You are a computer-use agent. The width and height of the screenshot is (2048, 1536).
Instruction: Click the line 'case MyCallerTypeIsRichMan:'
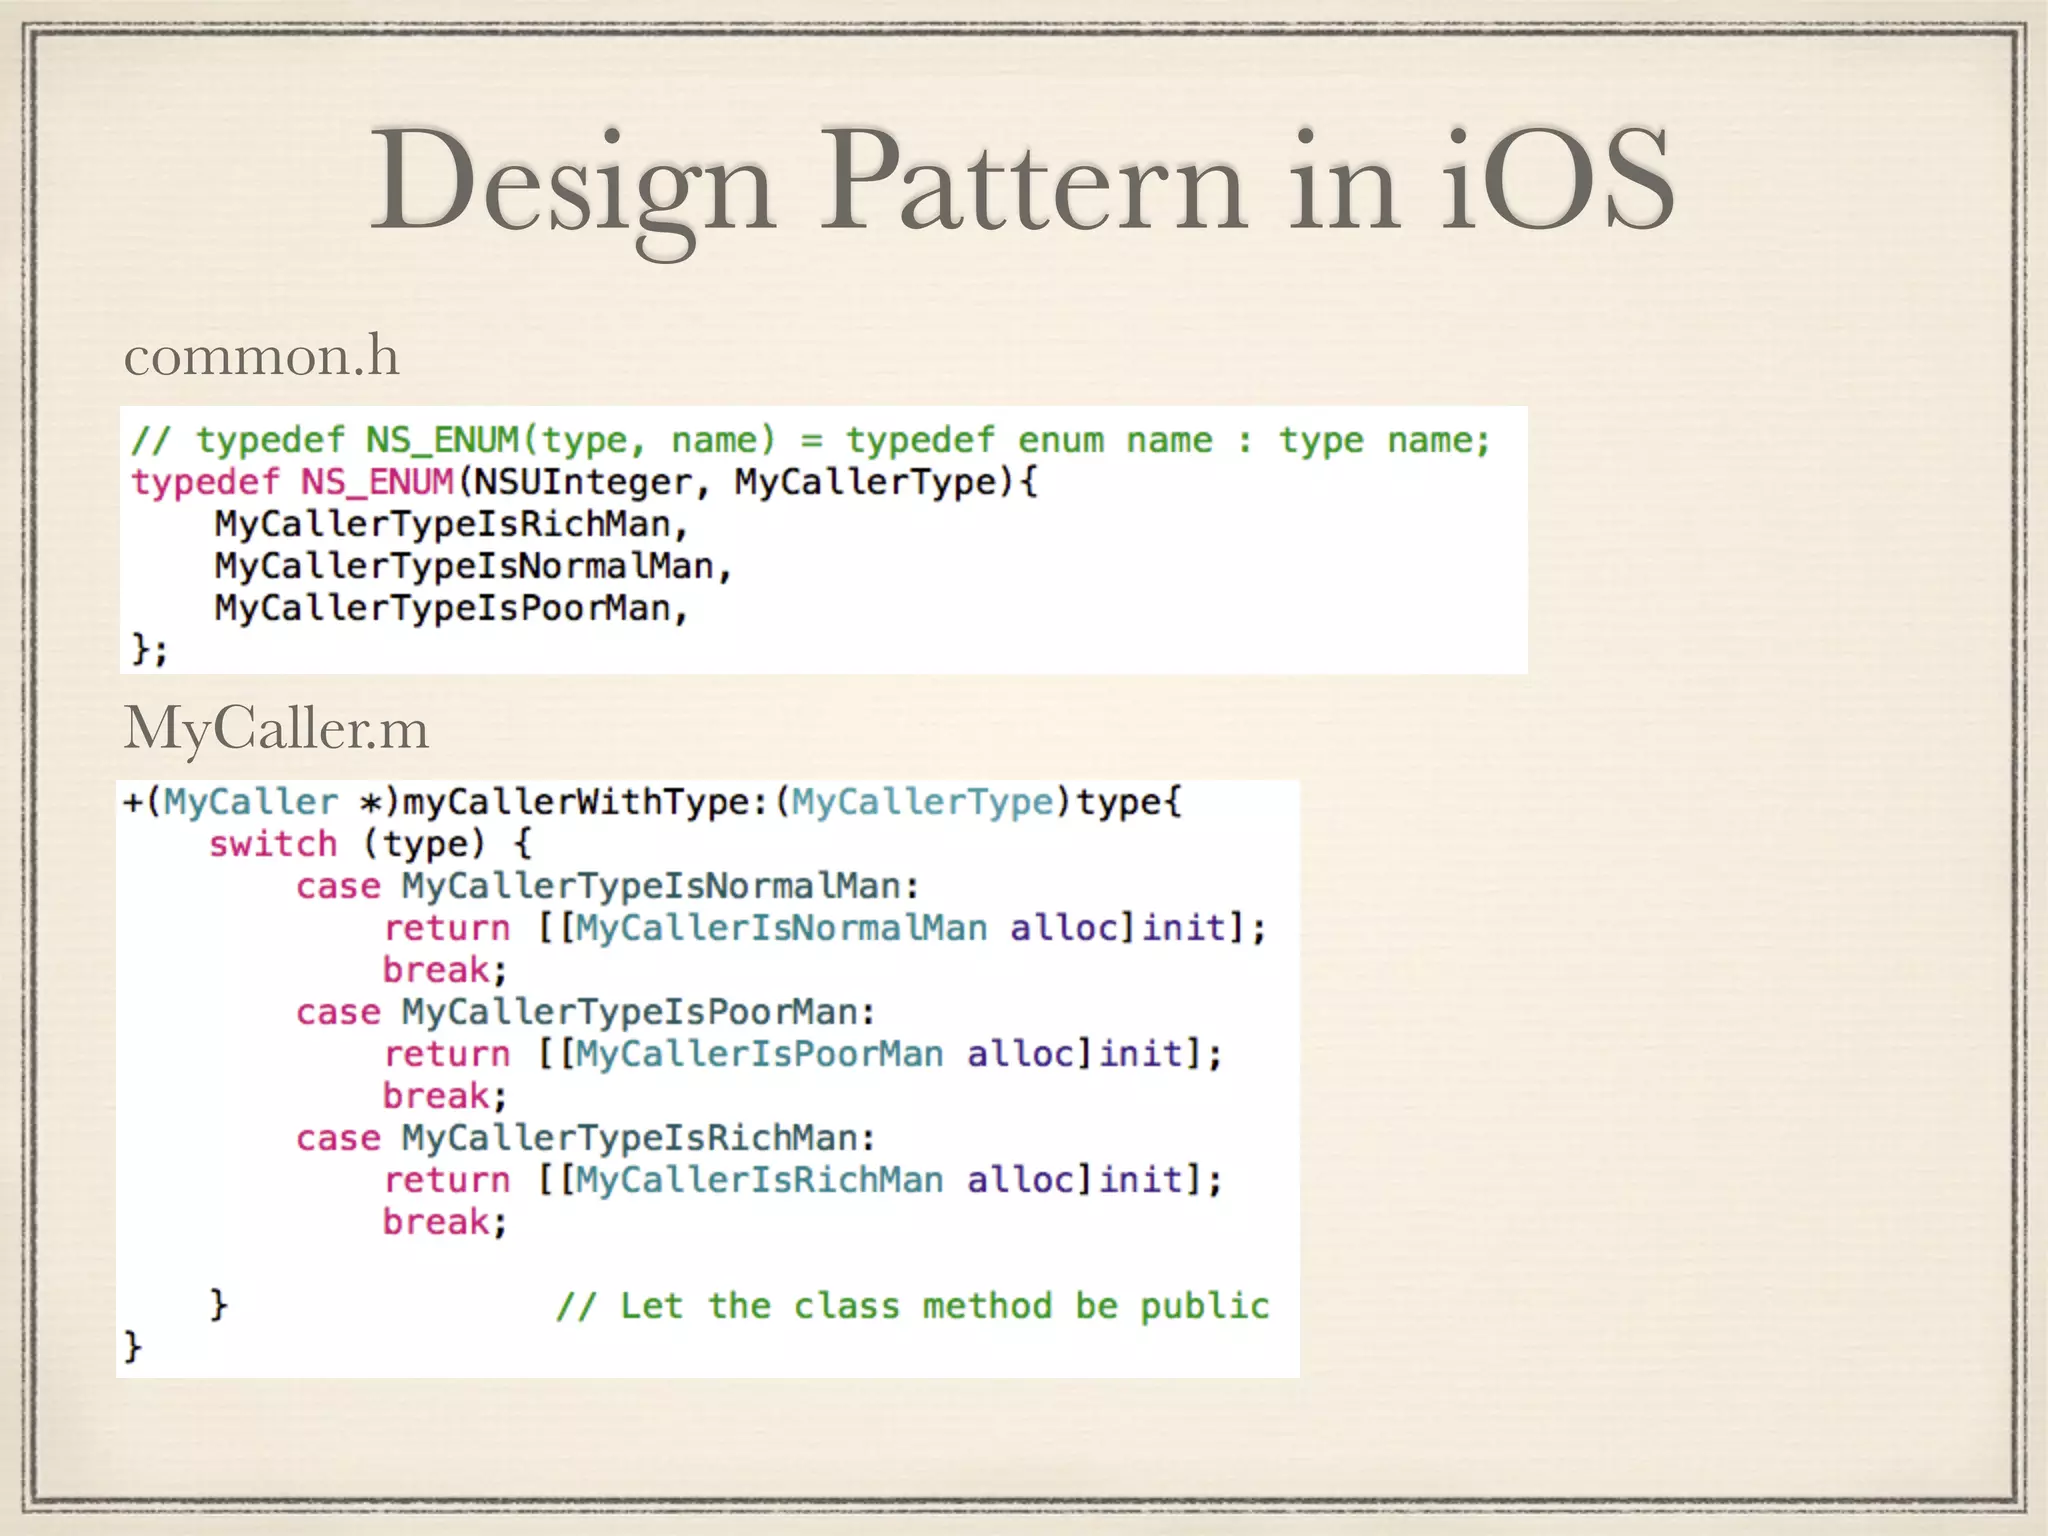click(586, 1139)
